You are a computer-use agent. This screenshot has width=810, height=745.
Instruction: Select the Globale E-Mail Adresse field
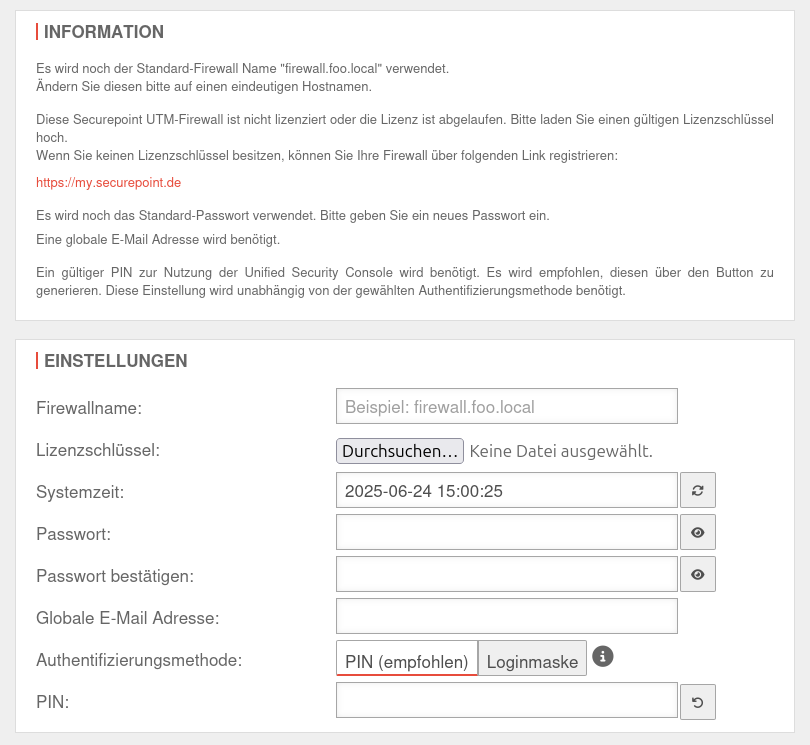pyautogui.click(x=507, y=616)
